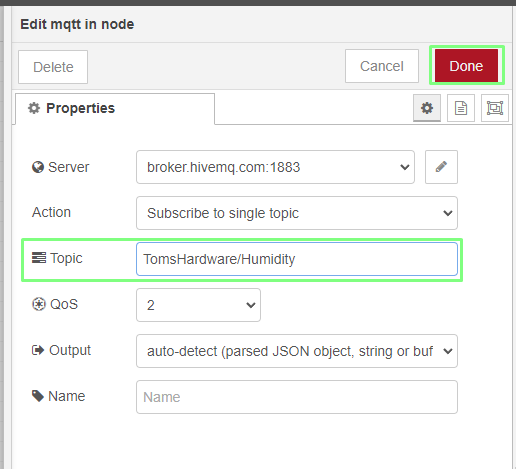Click the Name tag icon
The width and height of the screenshot is (516, 469).
38,396
